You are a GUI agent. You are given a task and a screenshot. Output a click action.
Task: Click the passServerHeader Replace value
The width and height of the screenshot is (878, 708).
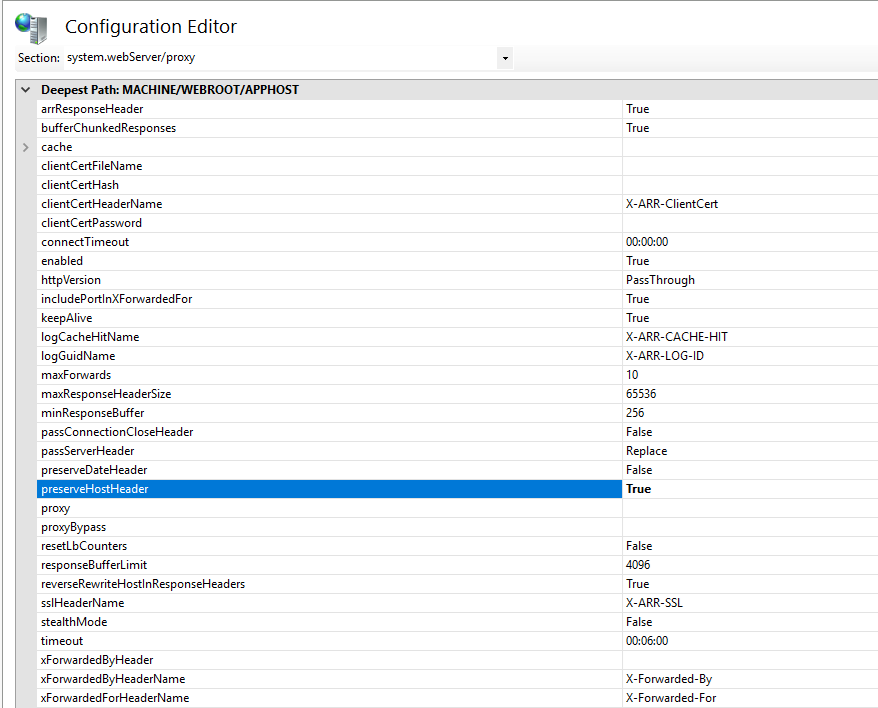tap(646, 451)
